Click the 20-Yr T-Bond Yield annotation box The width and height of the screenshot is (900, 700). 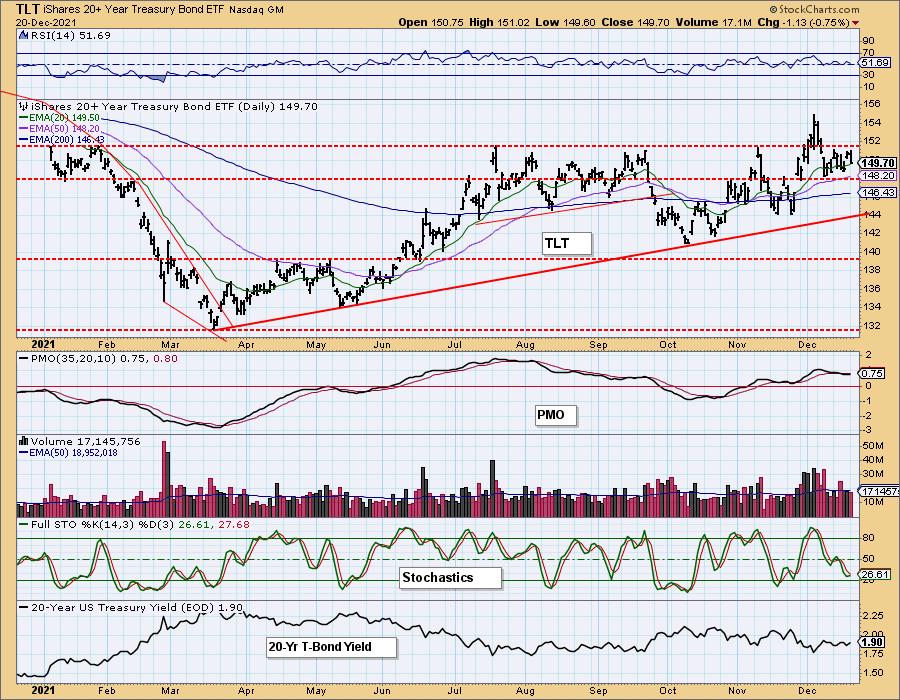tap(332, 647)
